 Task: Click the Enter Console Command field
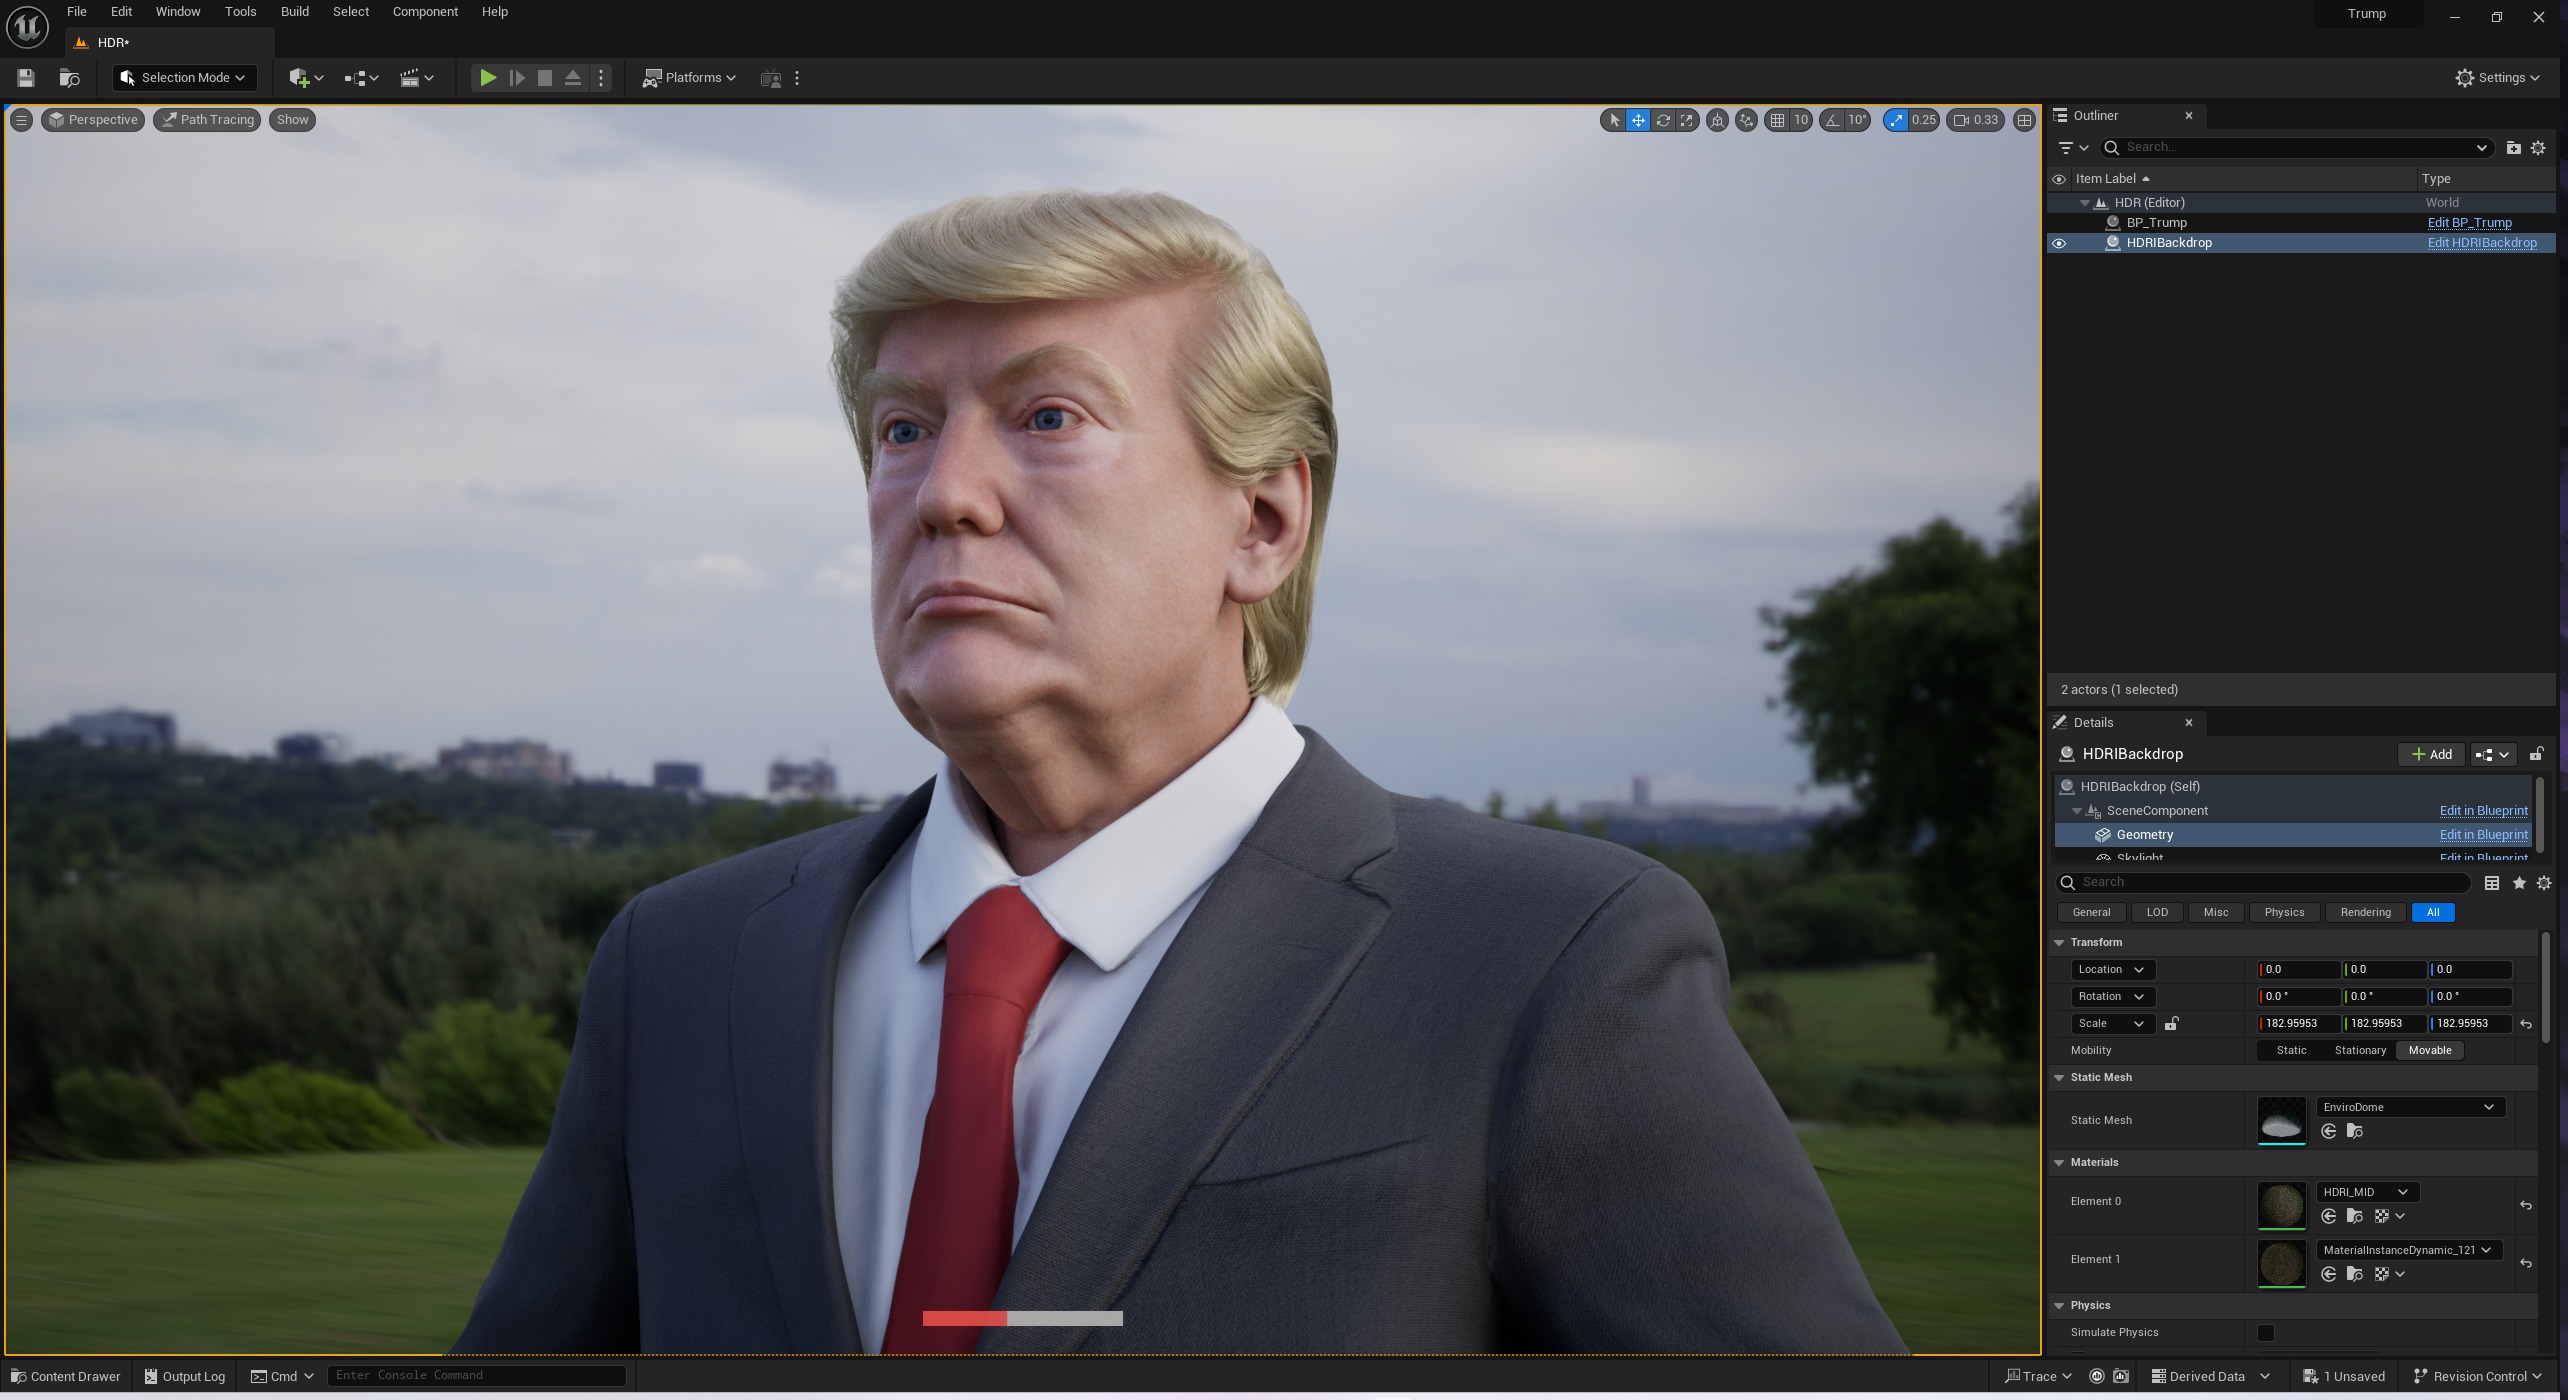pos(477,1376)
